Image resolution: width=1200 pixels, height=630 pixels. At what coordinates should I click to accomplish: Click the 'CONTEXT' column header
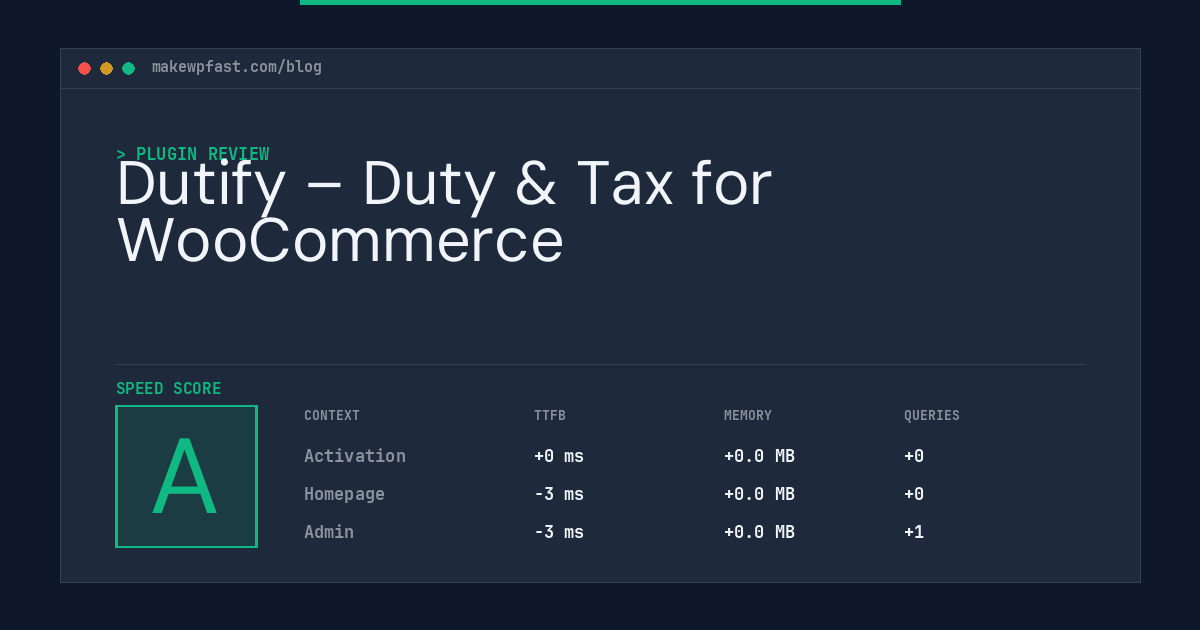332,416
